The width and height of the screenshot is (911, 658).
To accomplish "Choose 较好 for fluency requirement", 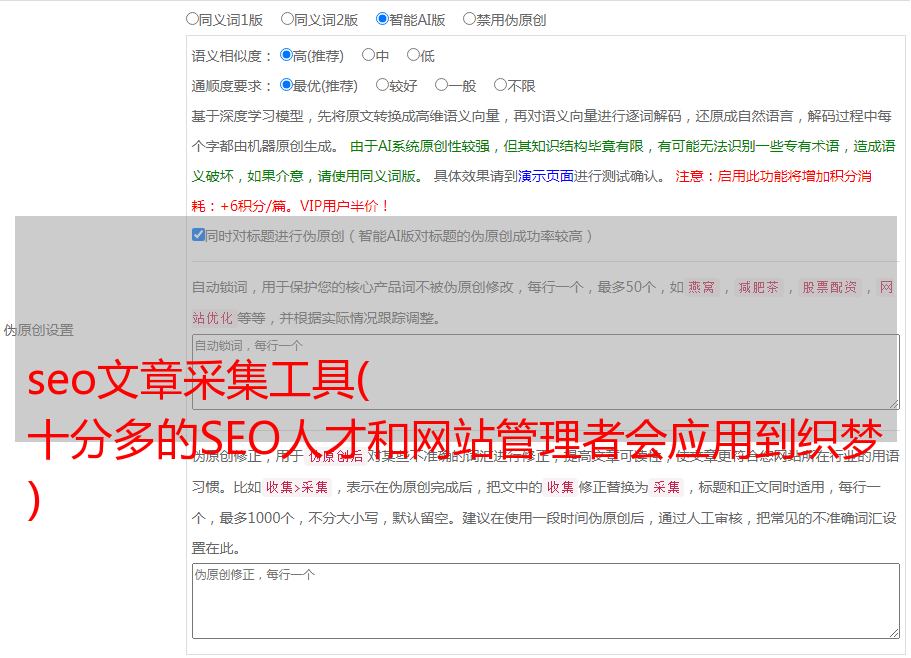I will (382, 85).
